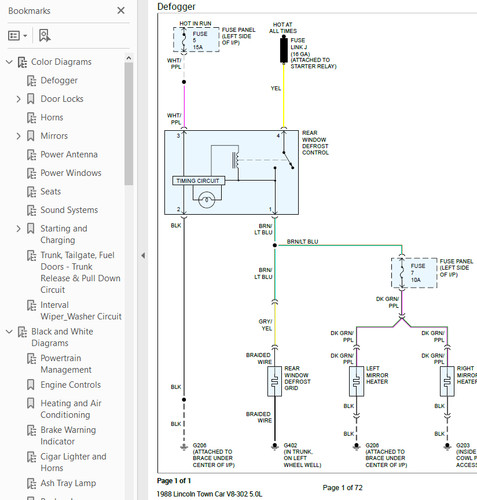Open the Power Windows bookmark

71,173
